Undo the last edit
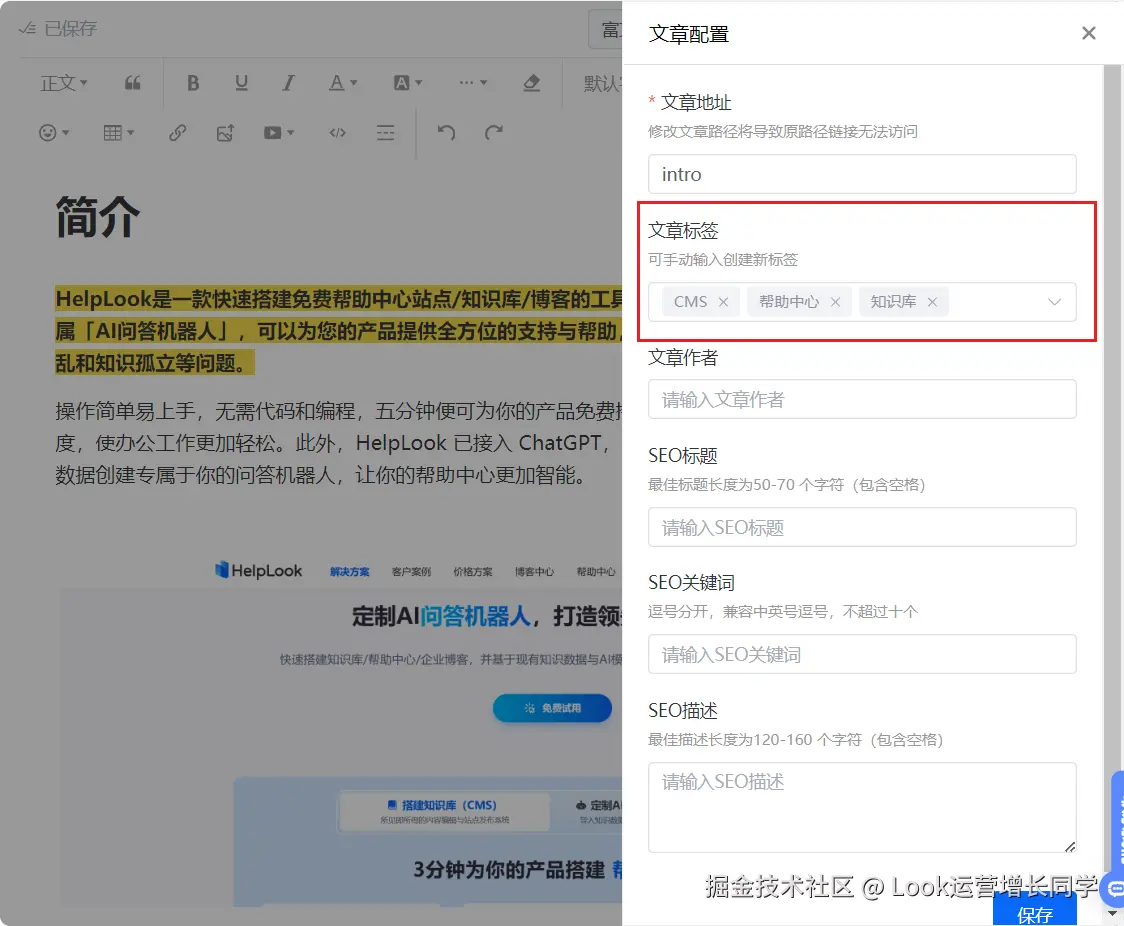The height and width of the screenshot is (926, 1124). click(446, 133)
